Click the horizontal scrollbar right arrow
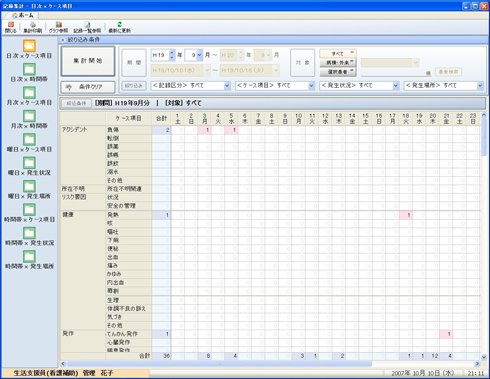Screen dimensions: 490x379 pos(477,364)
